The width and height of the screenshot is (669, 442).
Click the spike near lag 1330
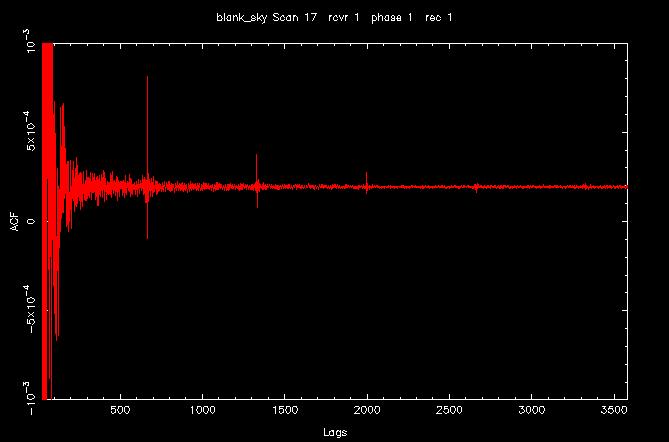257,181
